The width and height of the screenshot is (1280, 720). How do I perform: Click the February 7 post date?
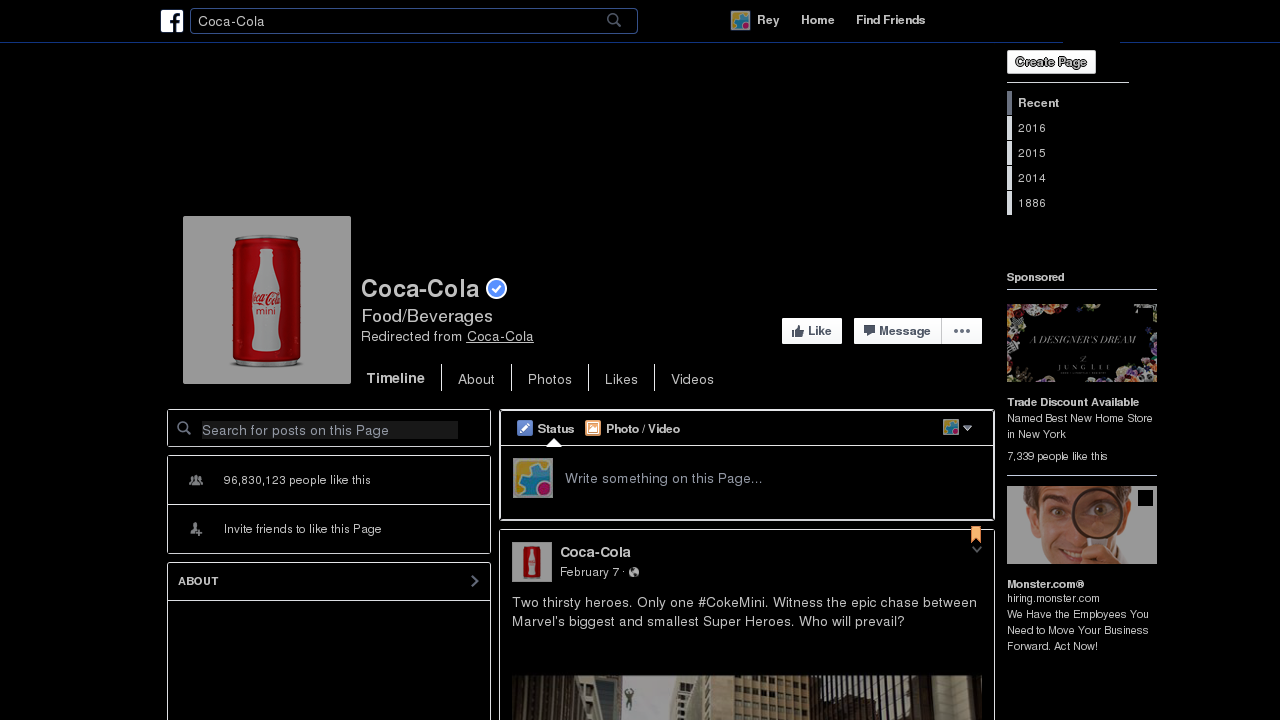pos(590,572)
